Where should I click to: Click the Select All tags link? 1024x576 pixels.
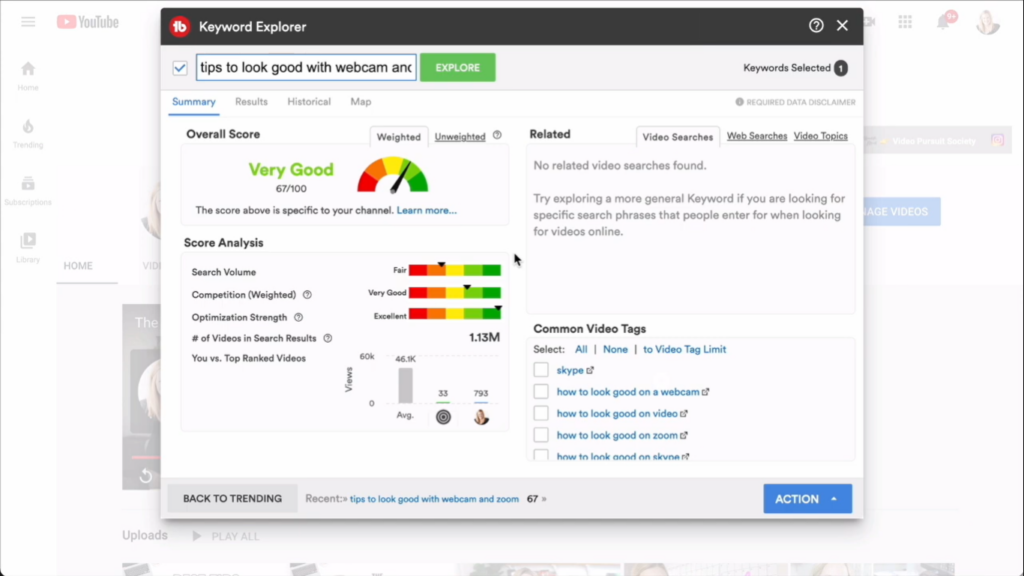pyautogui.click(x=581, y=349)
